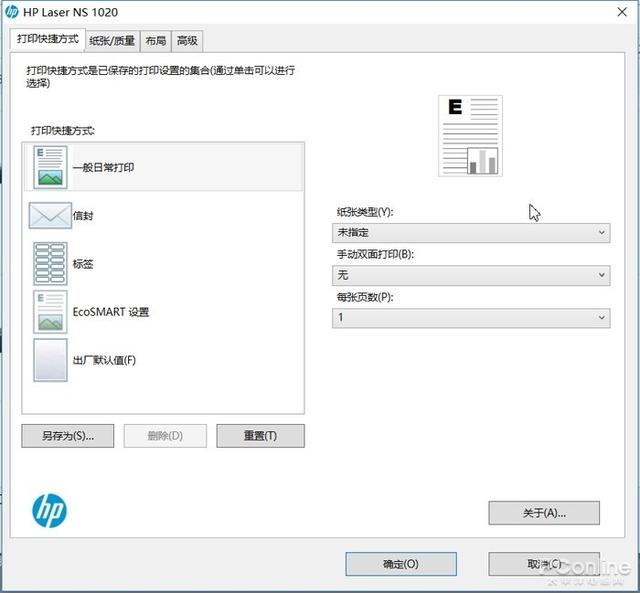Click the 另存为(S)... button

[x=68, y=436]
